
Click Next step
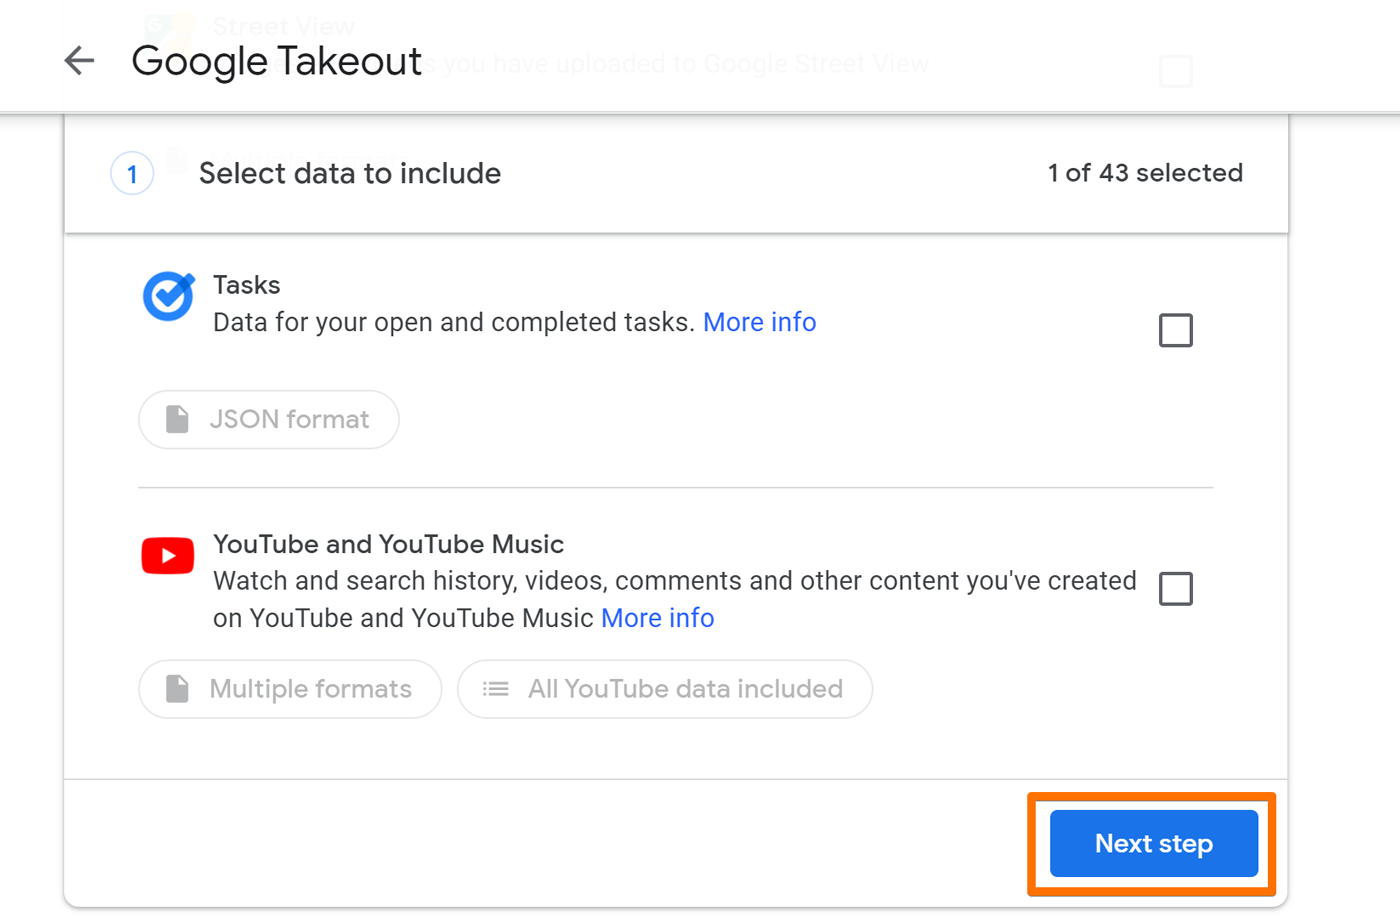tap(1152, 843)
